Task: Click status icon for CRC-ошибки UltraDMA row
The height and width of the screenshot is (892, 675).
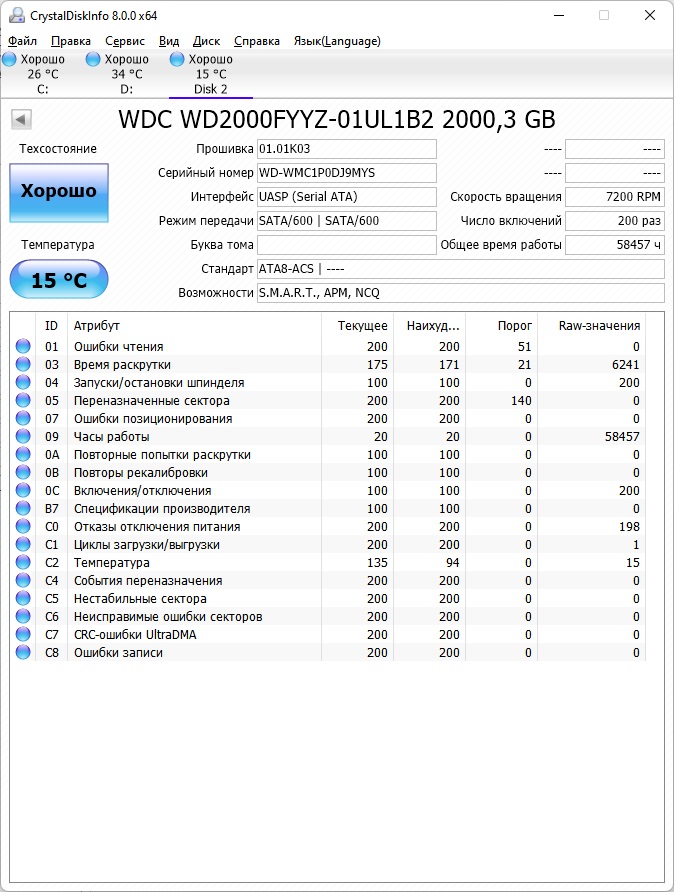Action: pos(23,634)
